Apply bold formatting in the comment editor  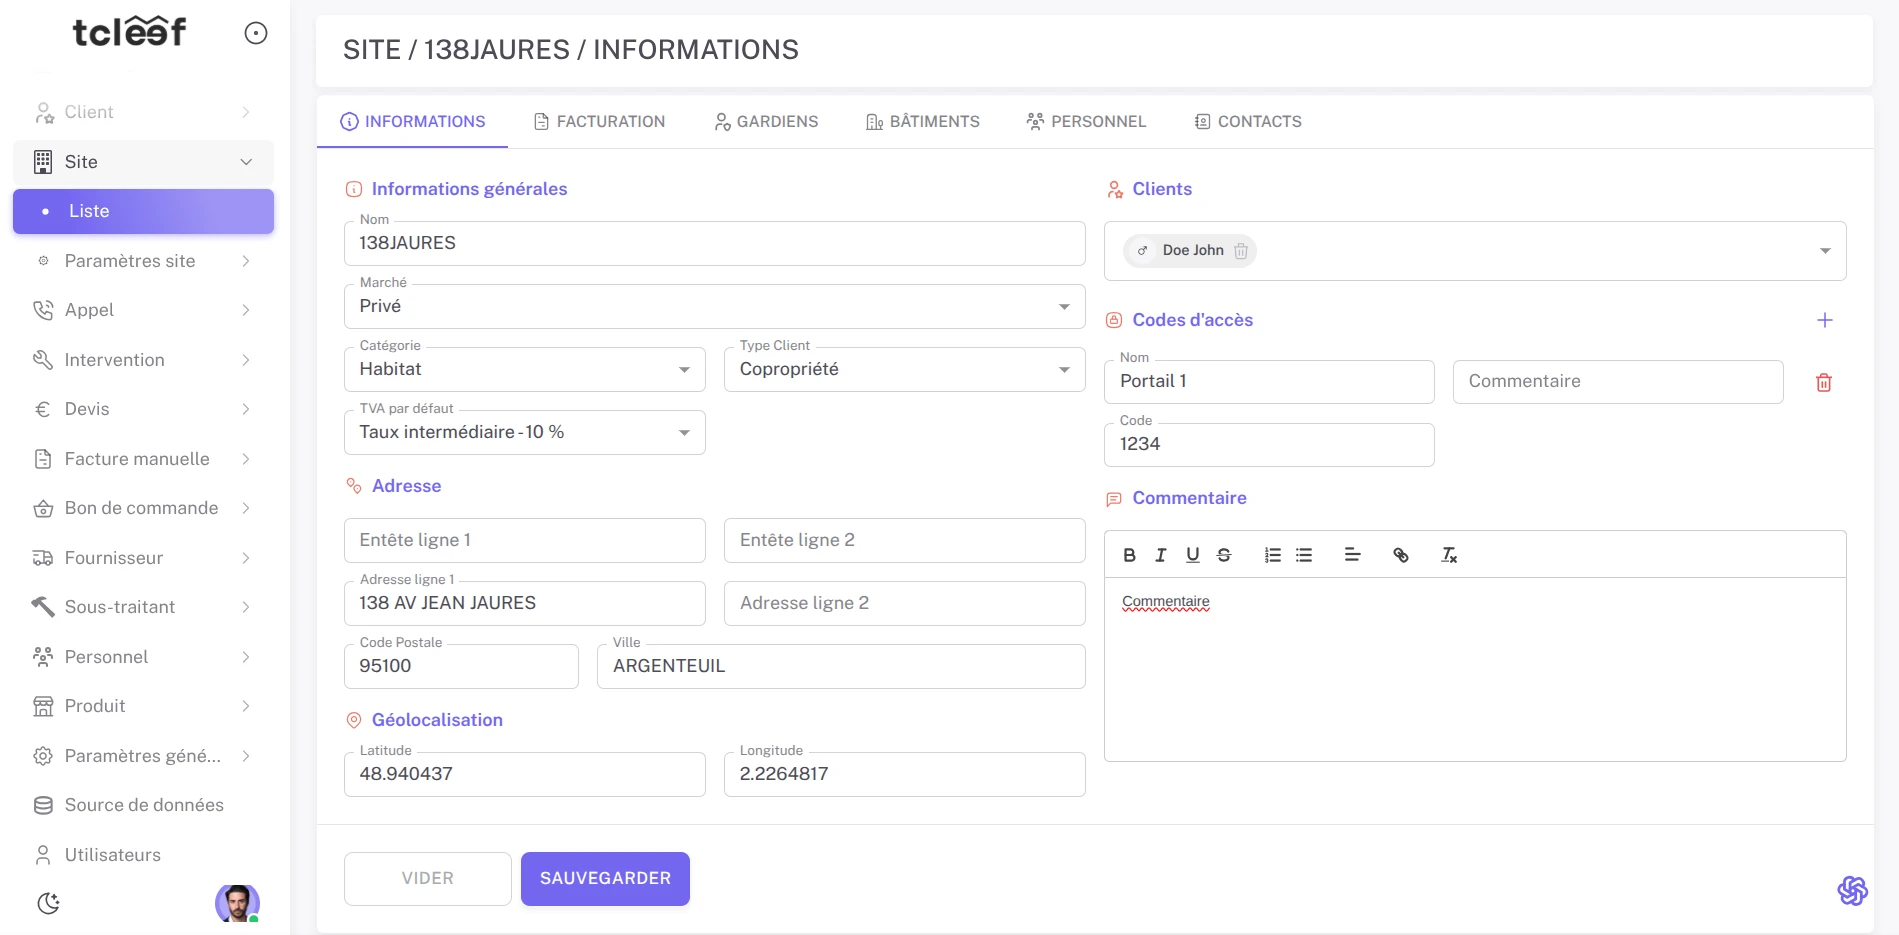1129,555
